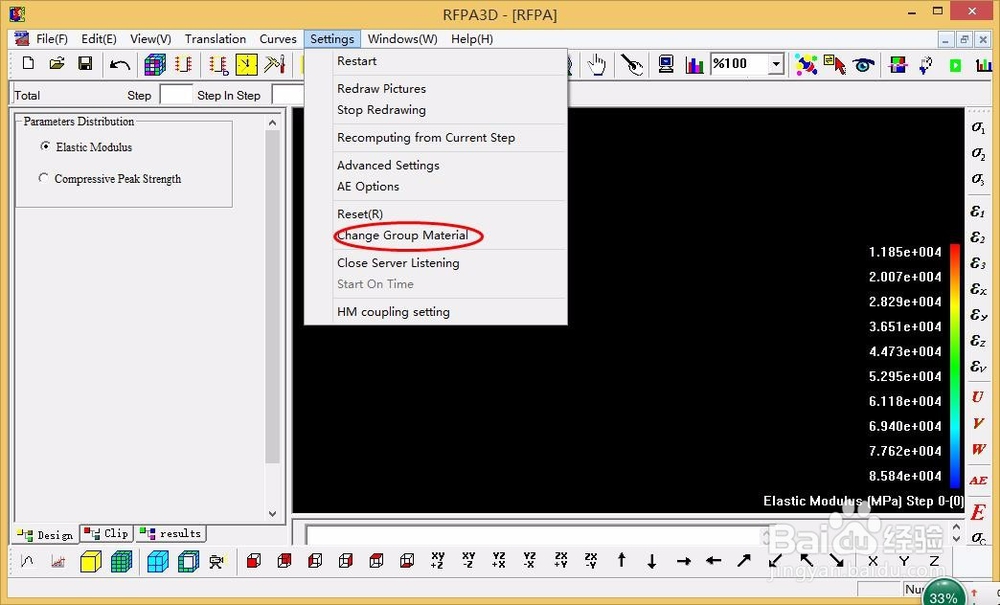Click the hammer and pick tools icon
Image resolution: width=1000 pixels, height=605 pixels.
point(275,64)
